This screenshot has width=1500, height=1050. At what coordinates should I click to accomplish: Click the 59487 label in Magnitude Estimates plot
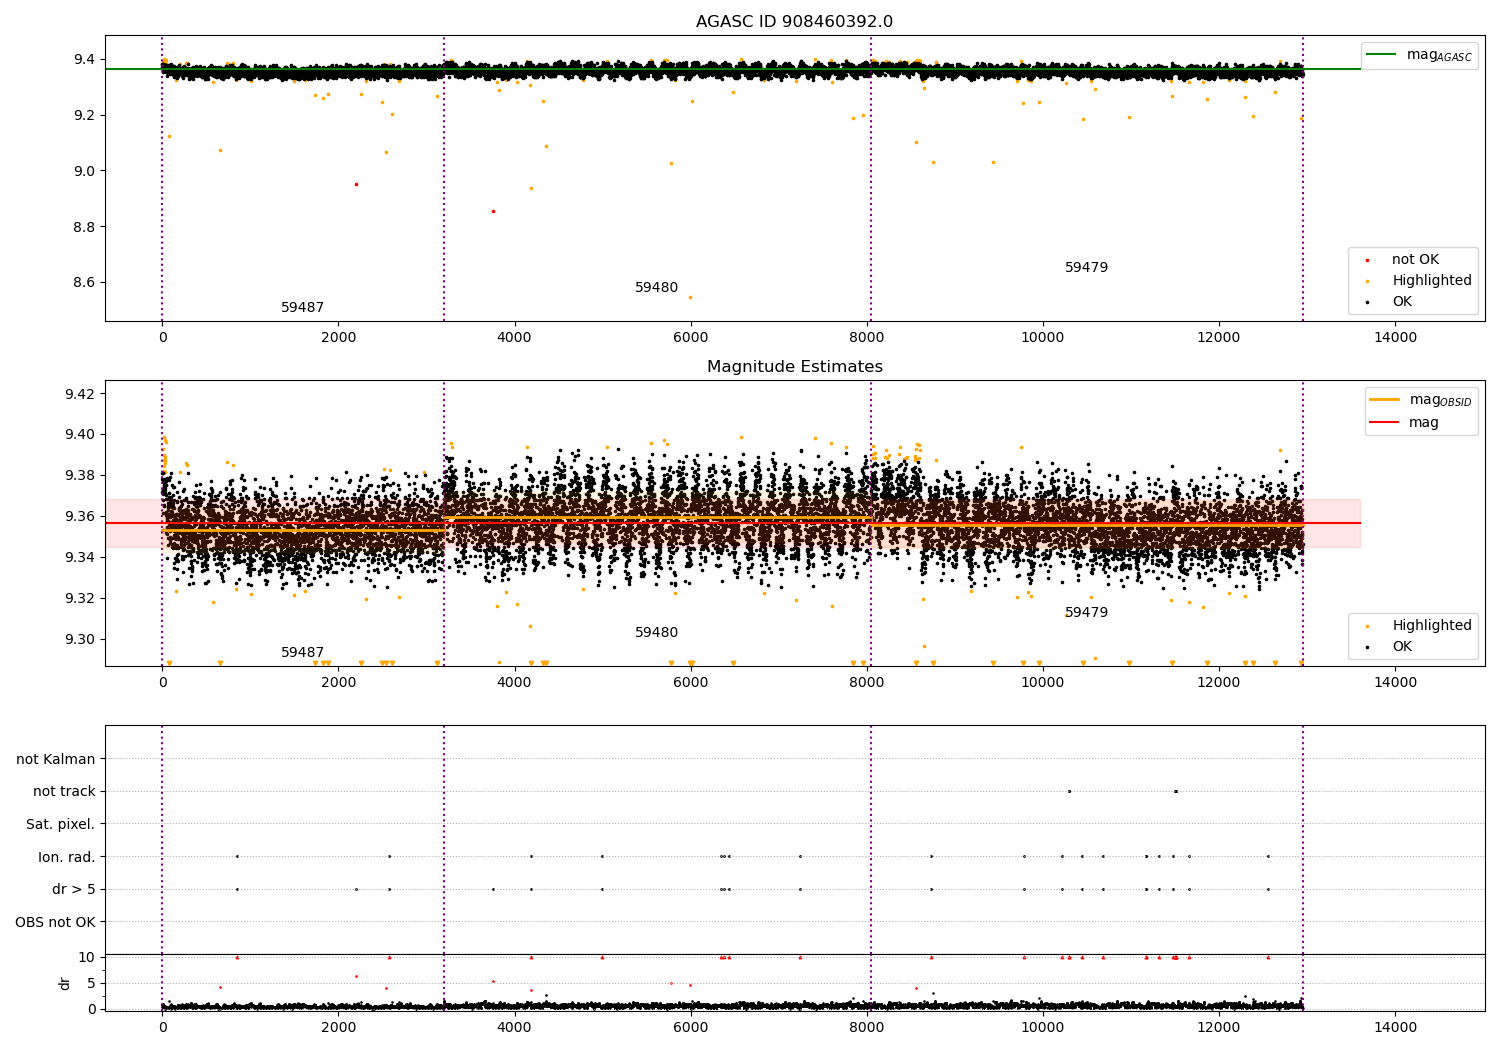coord(302,653)
